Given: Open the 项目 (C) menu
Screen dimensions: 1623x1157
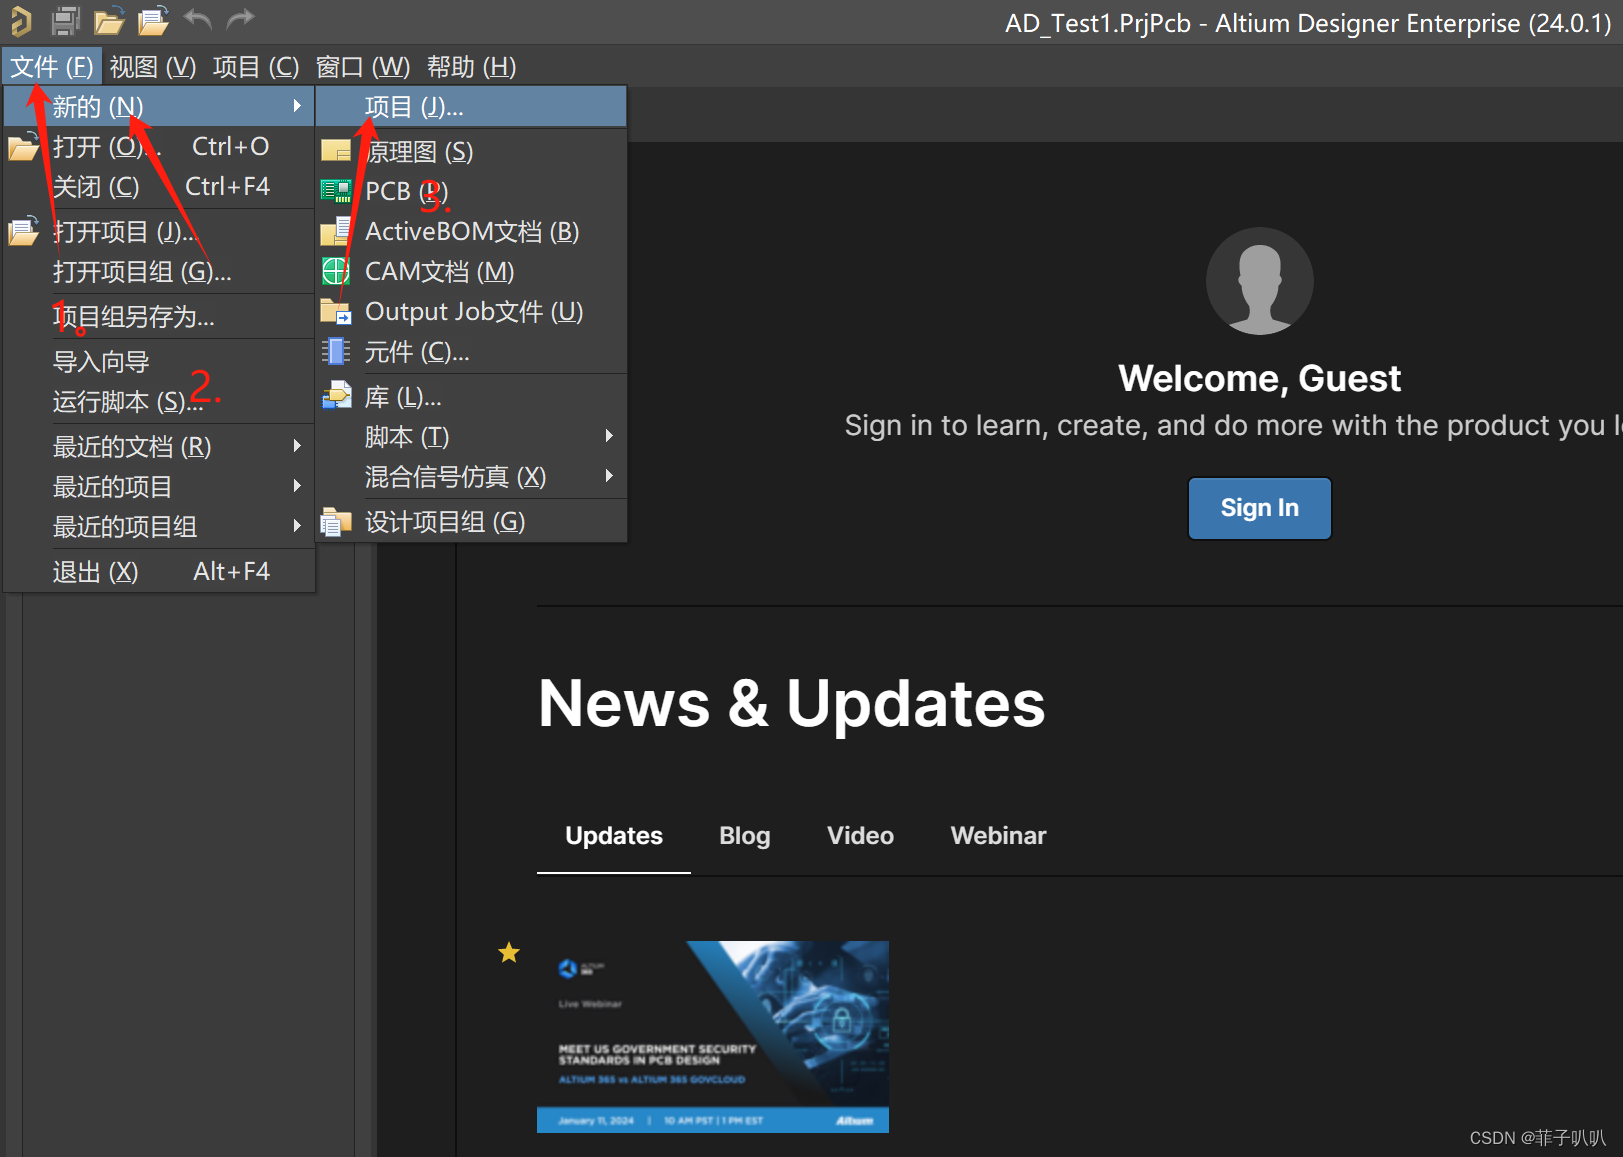Looking at the screenshot, I should [256, 67].
